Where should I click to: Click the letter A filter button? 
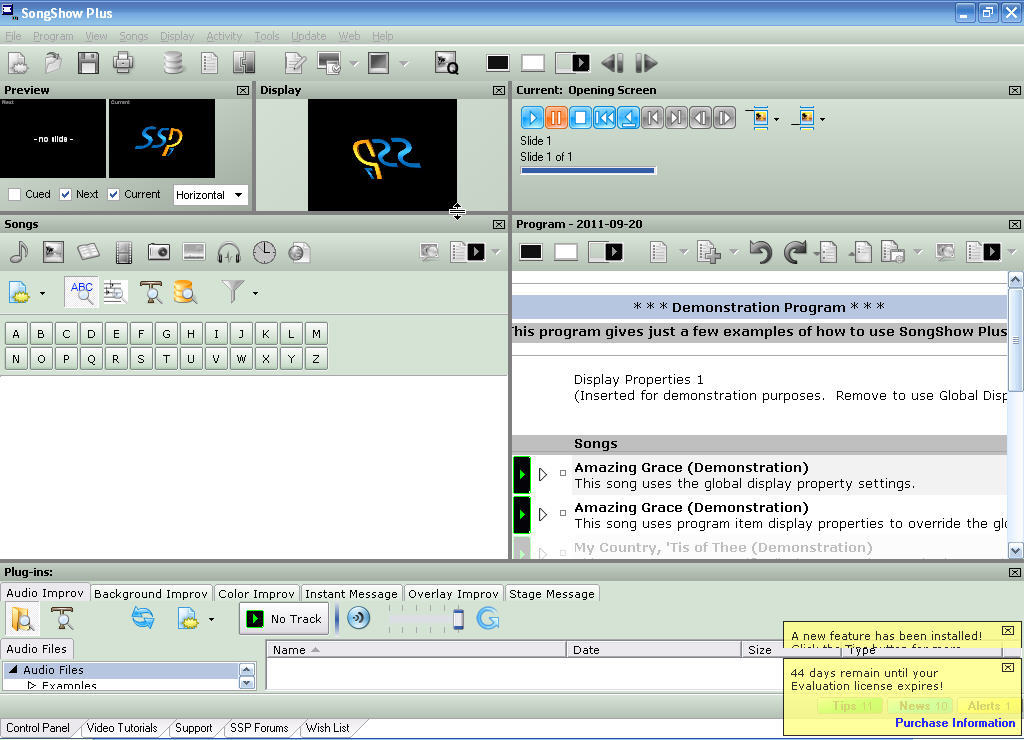coord(16,334)
